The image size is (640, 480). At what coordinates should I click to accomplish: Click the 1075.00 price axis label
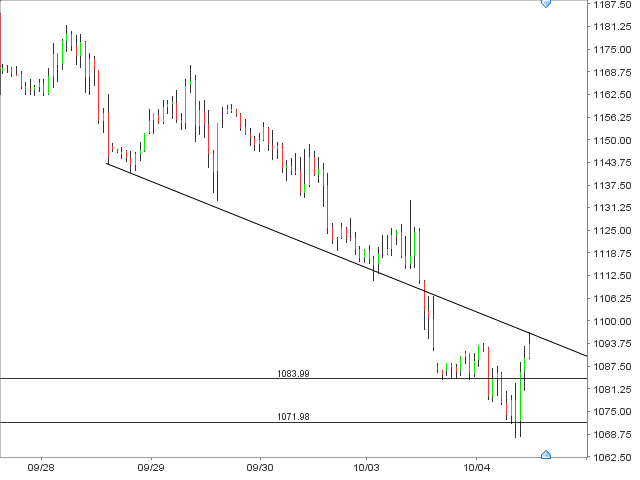point(612,411)
